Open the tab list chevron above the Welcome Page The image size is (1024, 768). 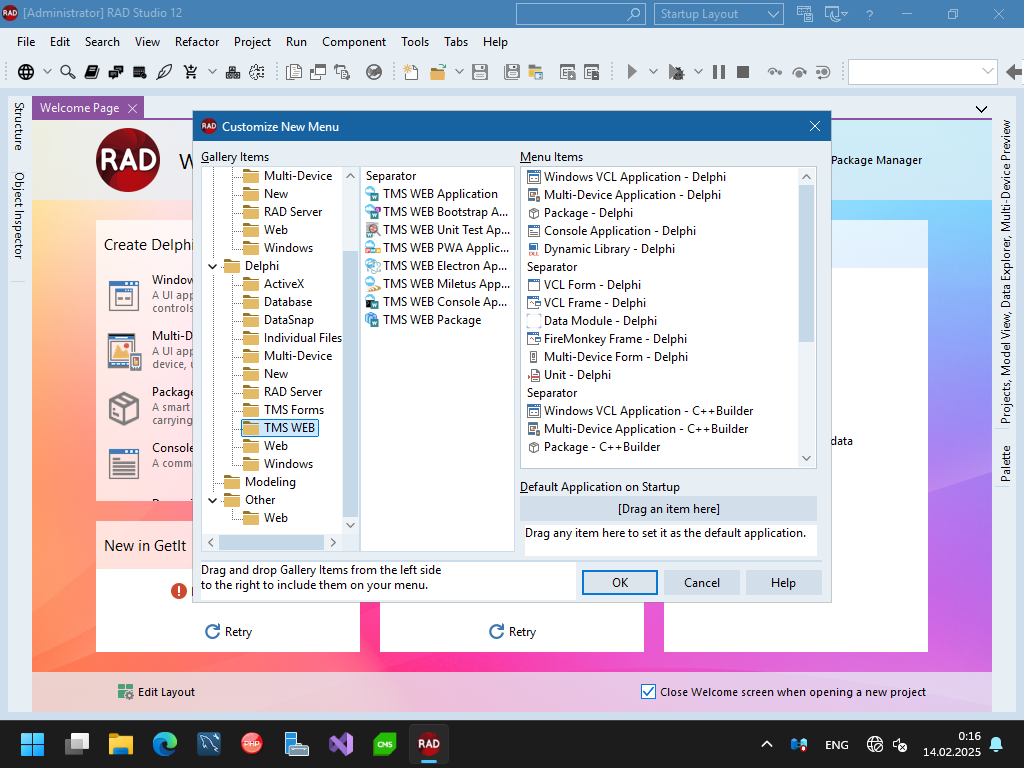coord(982,109)
